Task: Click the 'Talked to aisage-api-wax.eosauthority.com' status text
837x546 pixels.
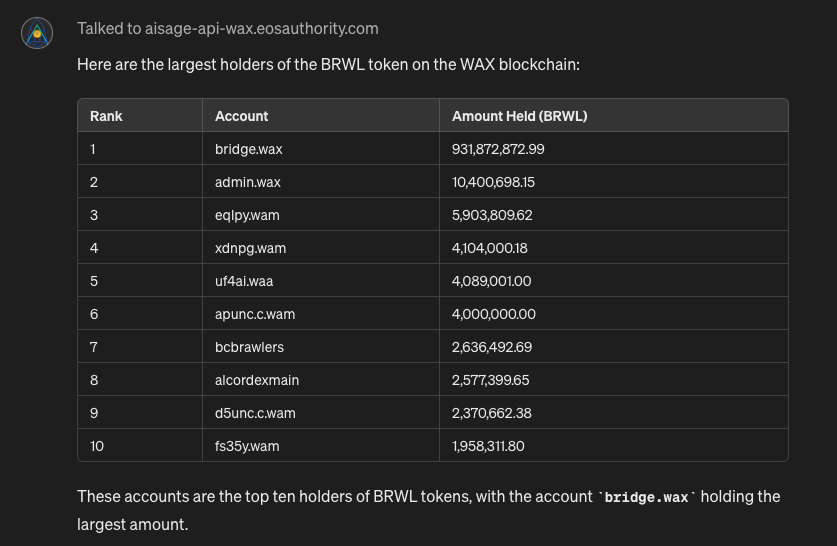Action: (x=227, y=29)
